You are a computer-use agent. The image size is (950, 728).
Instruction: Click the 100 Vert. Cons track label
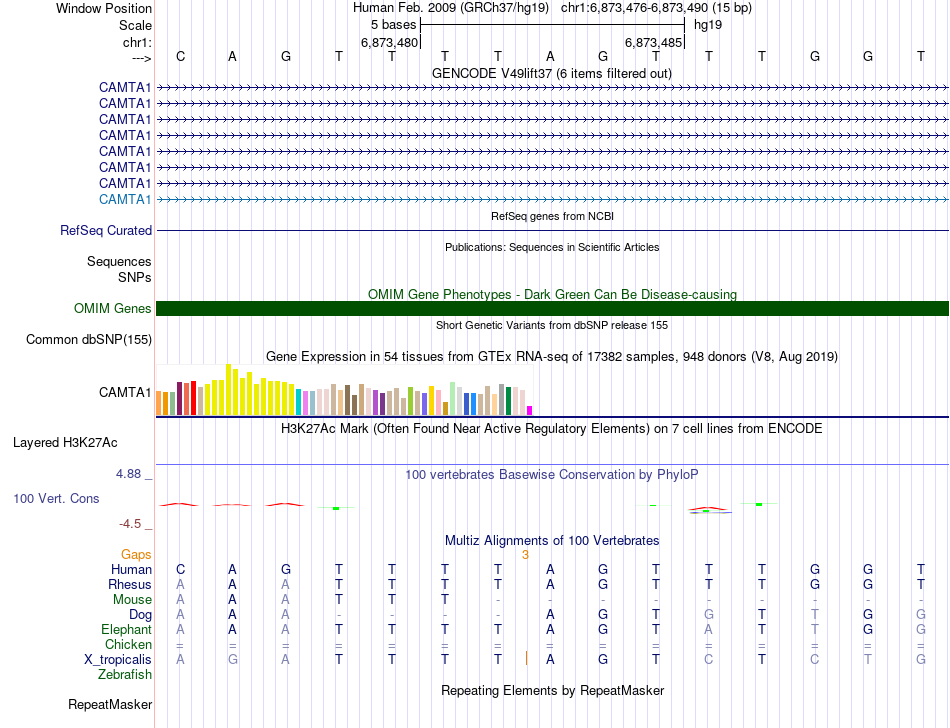[x=56, y=498]
